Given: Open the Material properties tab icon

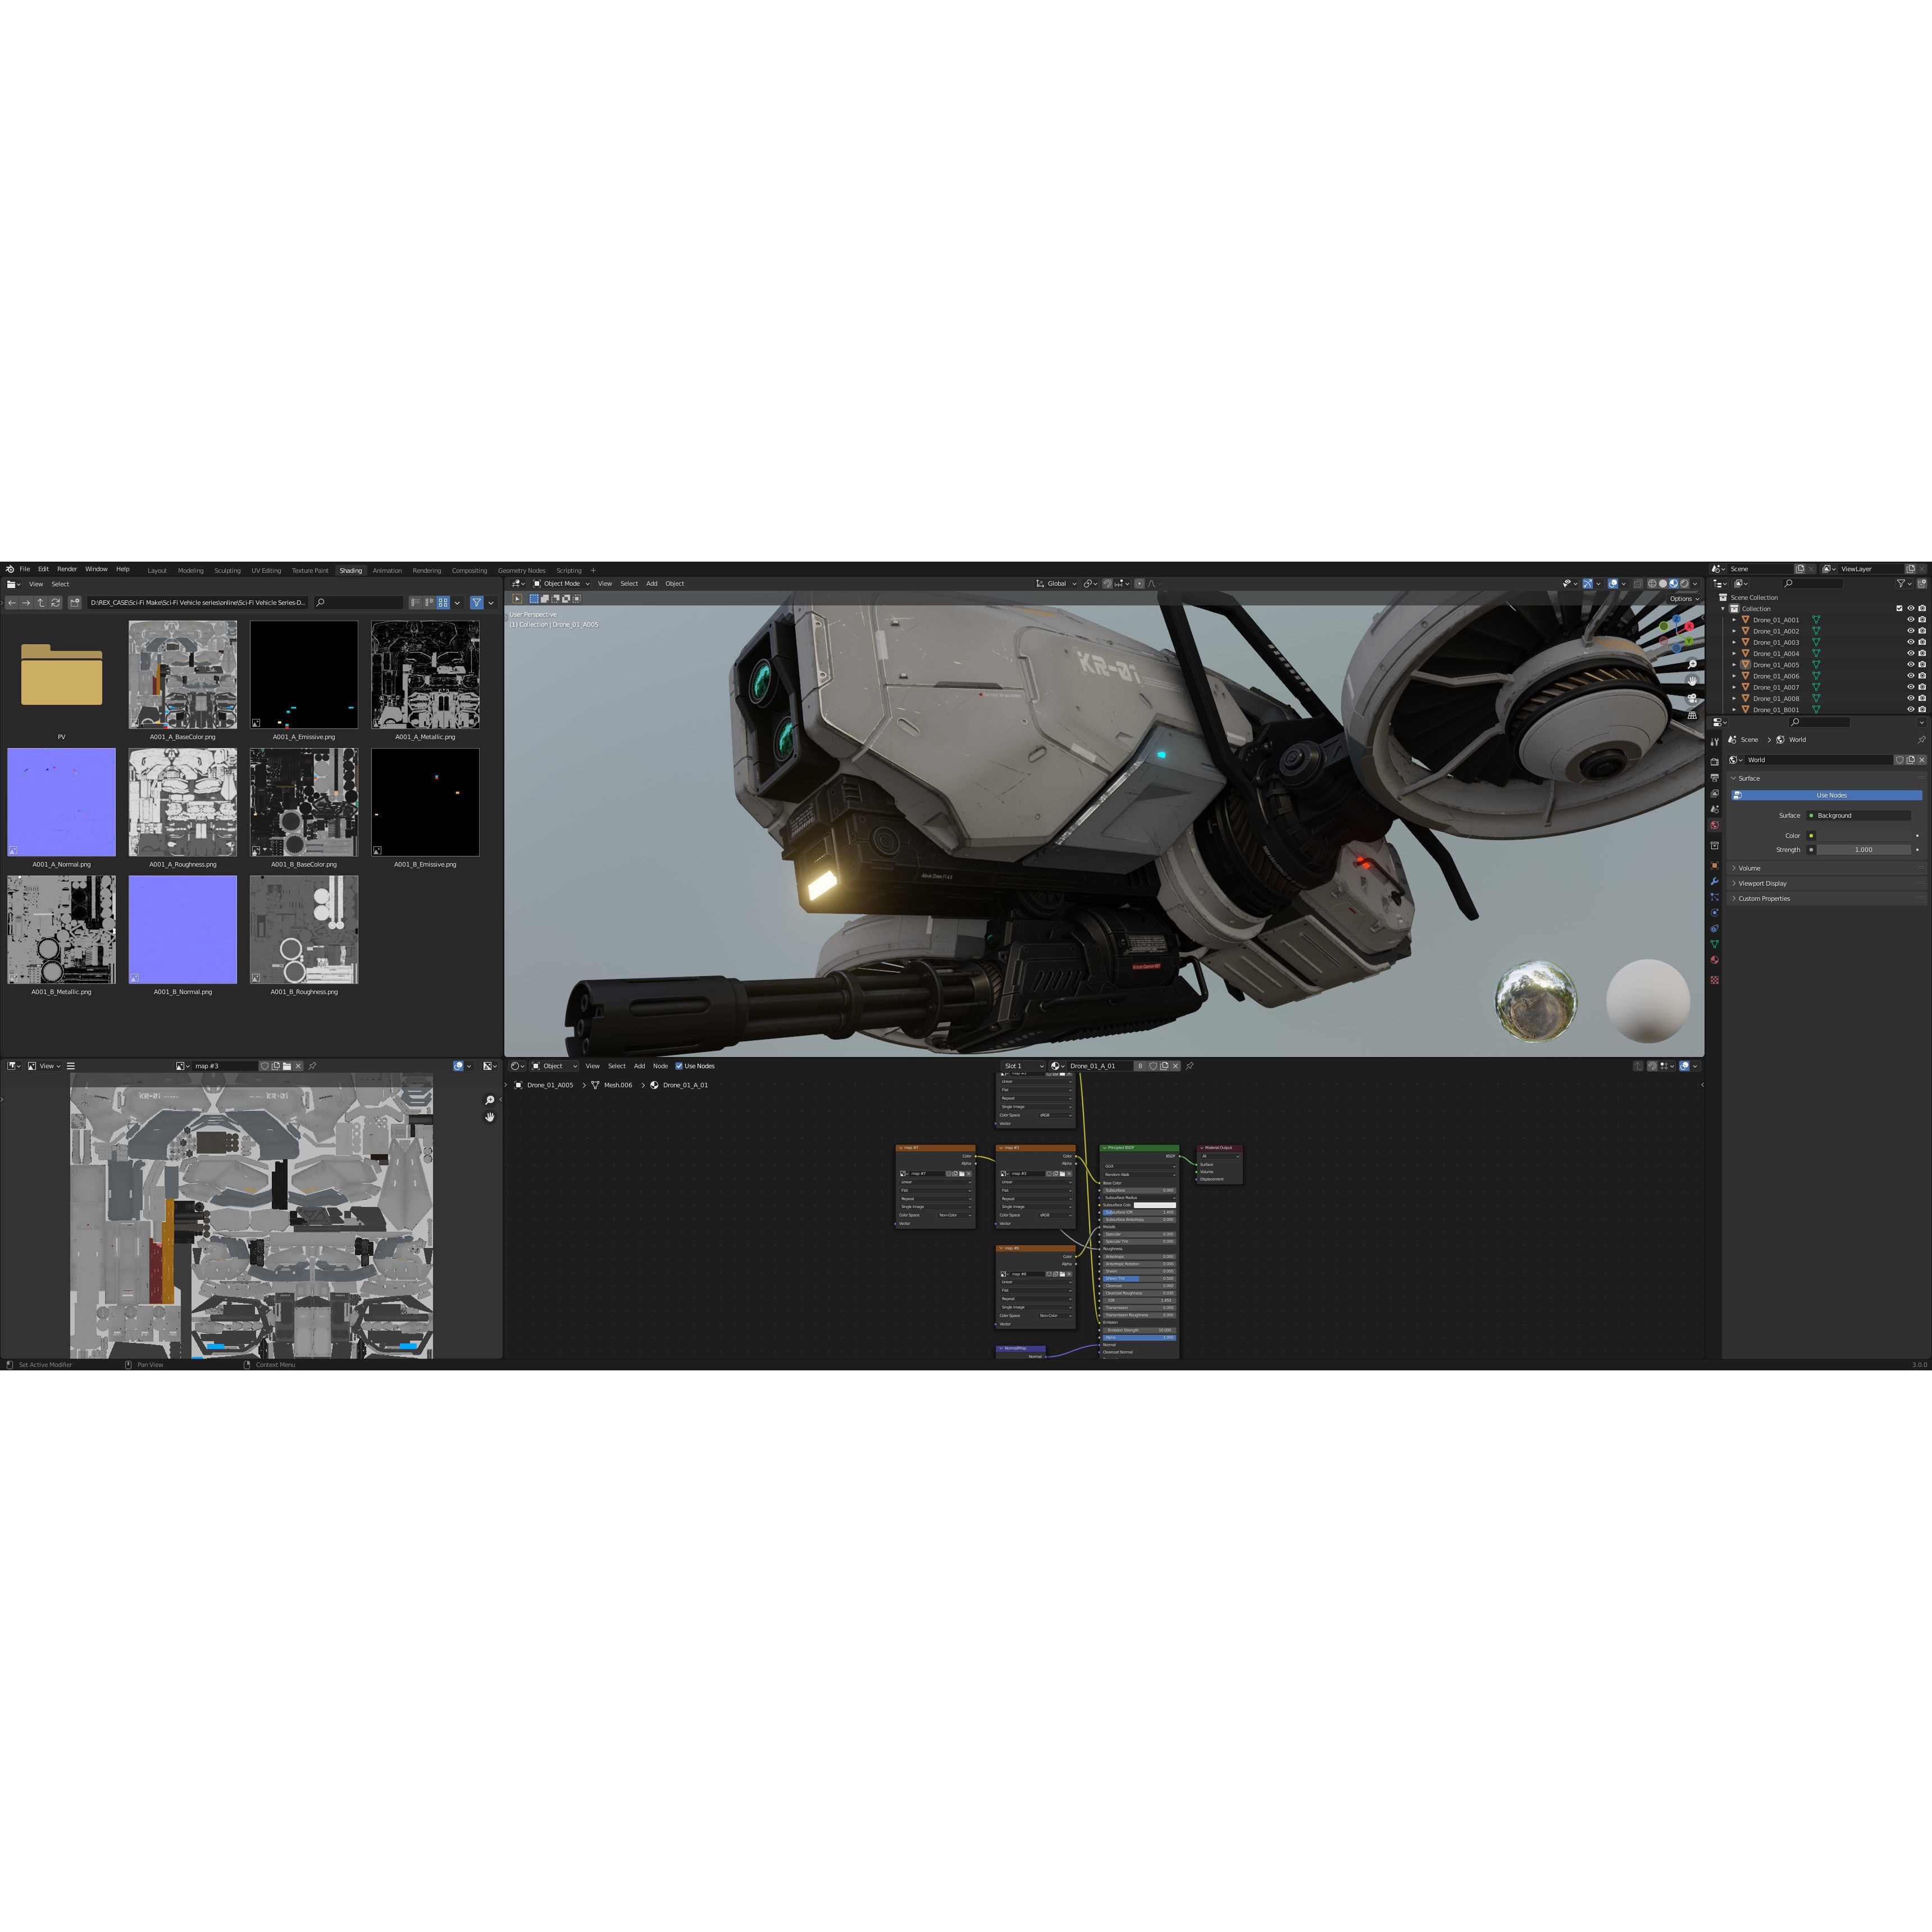Looking at the screenshot, I should click(x=1715, y=960).
